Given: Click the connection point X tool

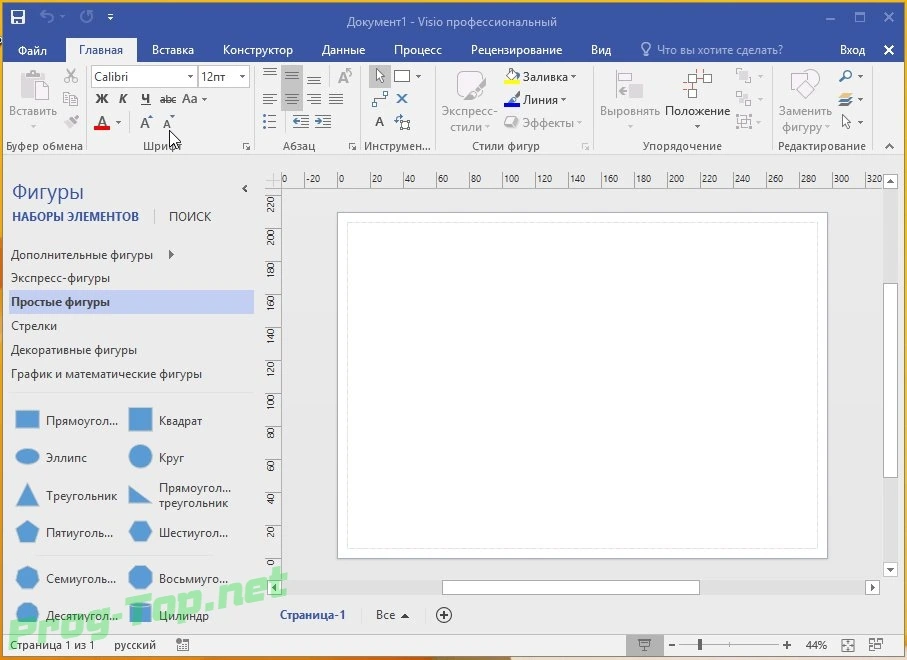Looking at the screenshot, I should click(x=402, y=99).
